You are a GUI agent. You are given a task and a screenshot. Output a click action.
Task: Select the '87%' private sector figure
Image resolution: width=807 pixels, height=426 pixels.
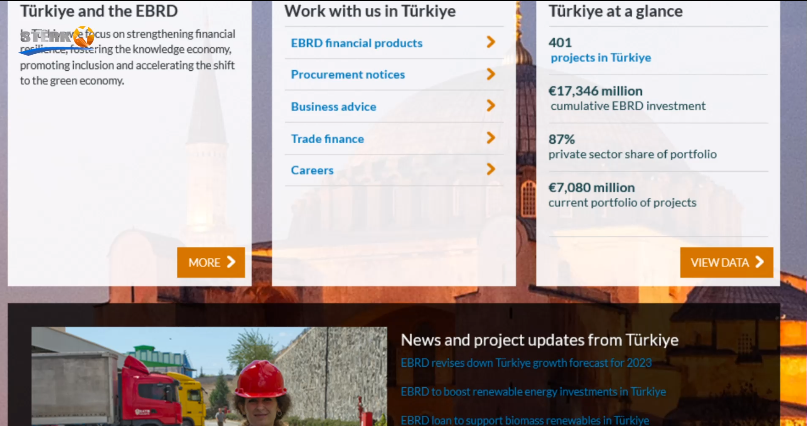[562, 139]
